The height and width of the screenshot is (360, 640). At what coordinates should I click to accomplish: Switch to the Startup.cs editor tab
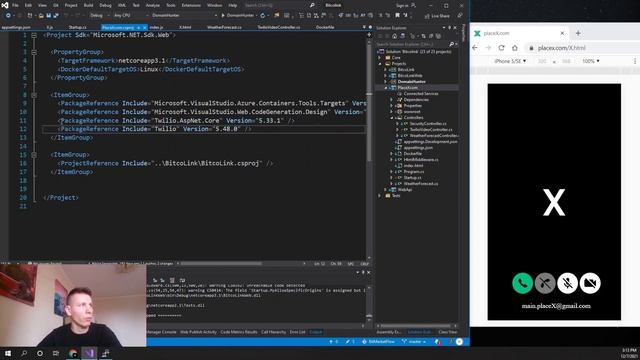[x=78, y=27]
